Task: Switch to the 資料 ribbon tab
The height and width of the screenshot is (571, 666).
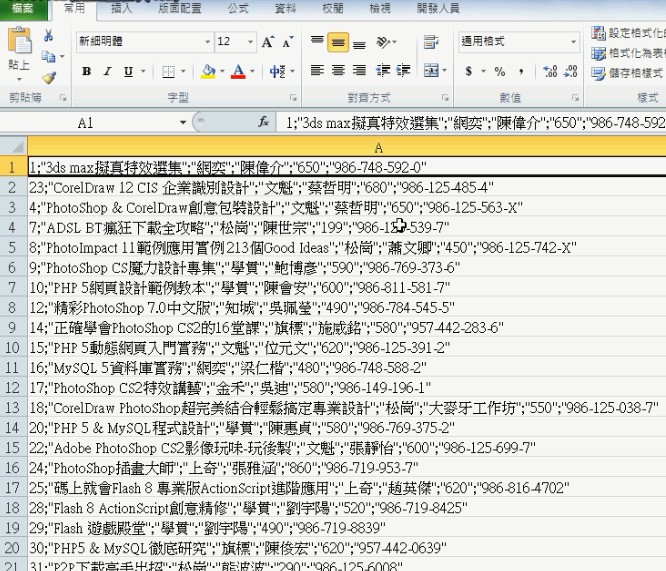Action: pyautogui.click(x=285, y=8)
